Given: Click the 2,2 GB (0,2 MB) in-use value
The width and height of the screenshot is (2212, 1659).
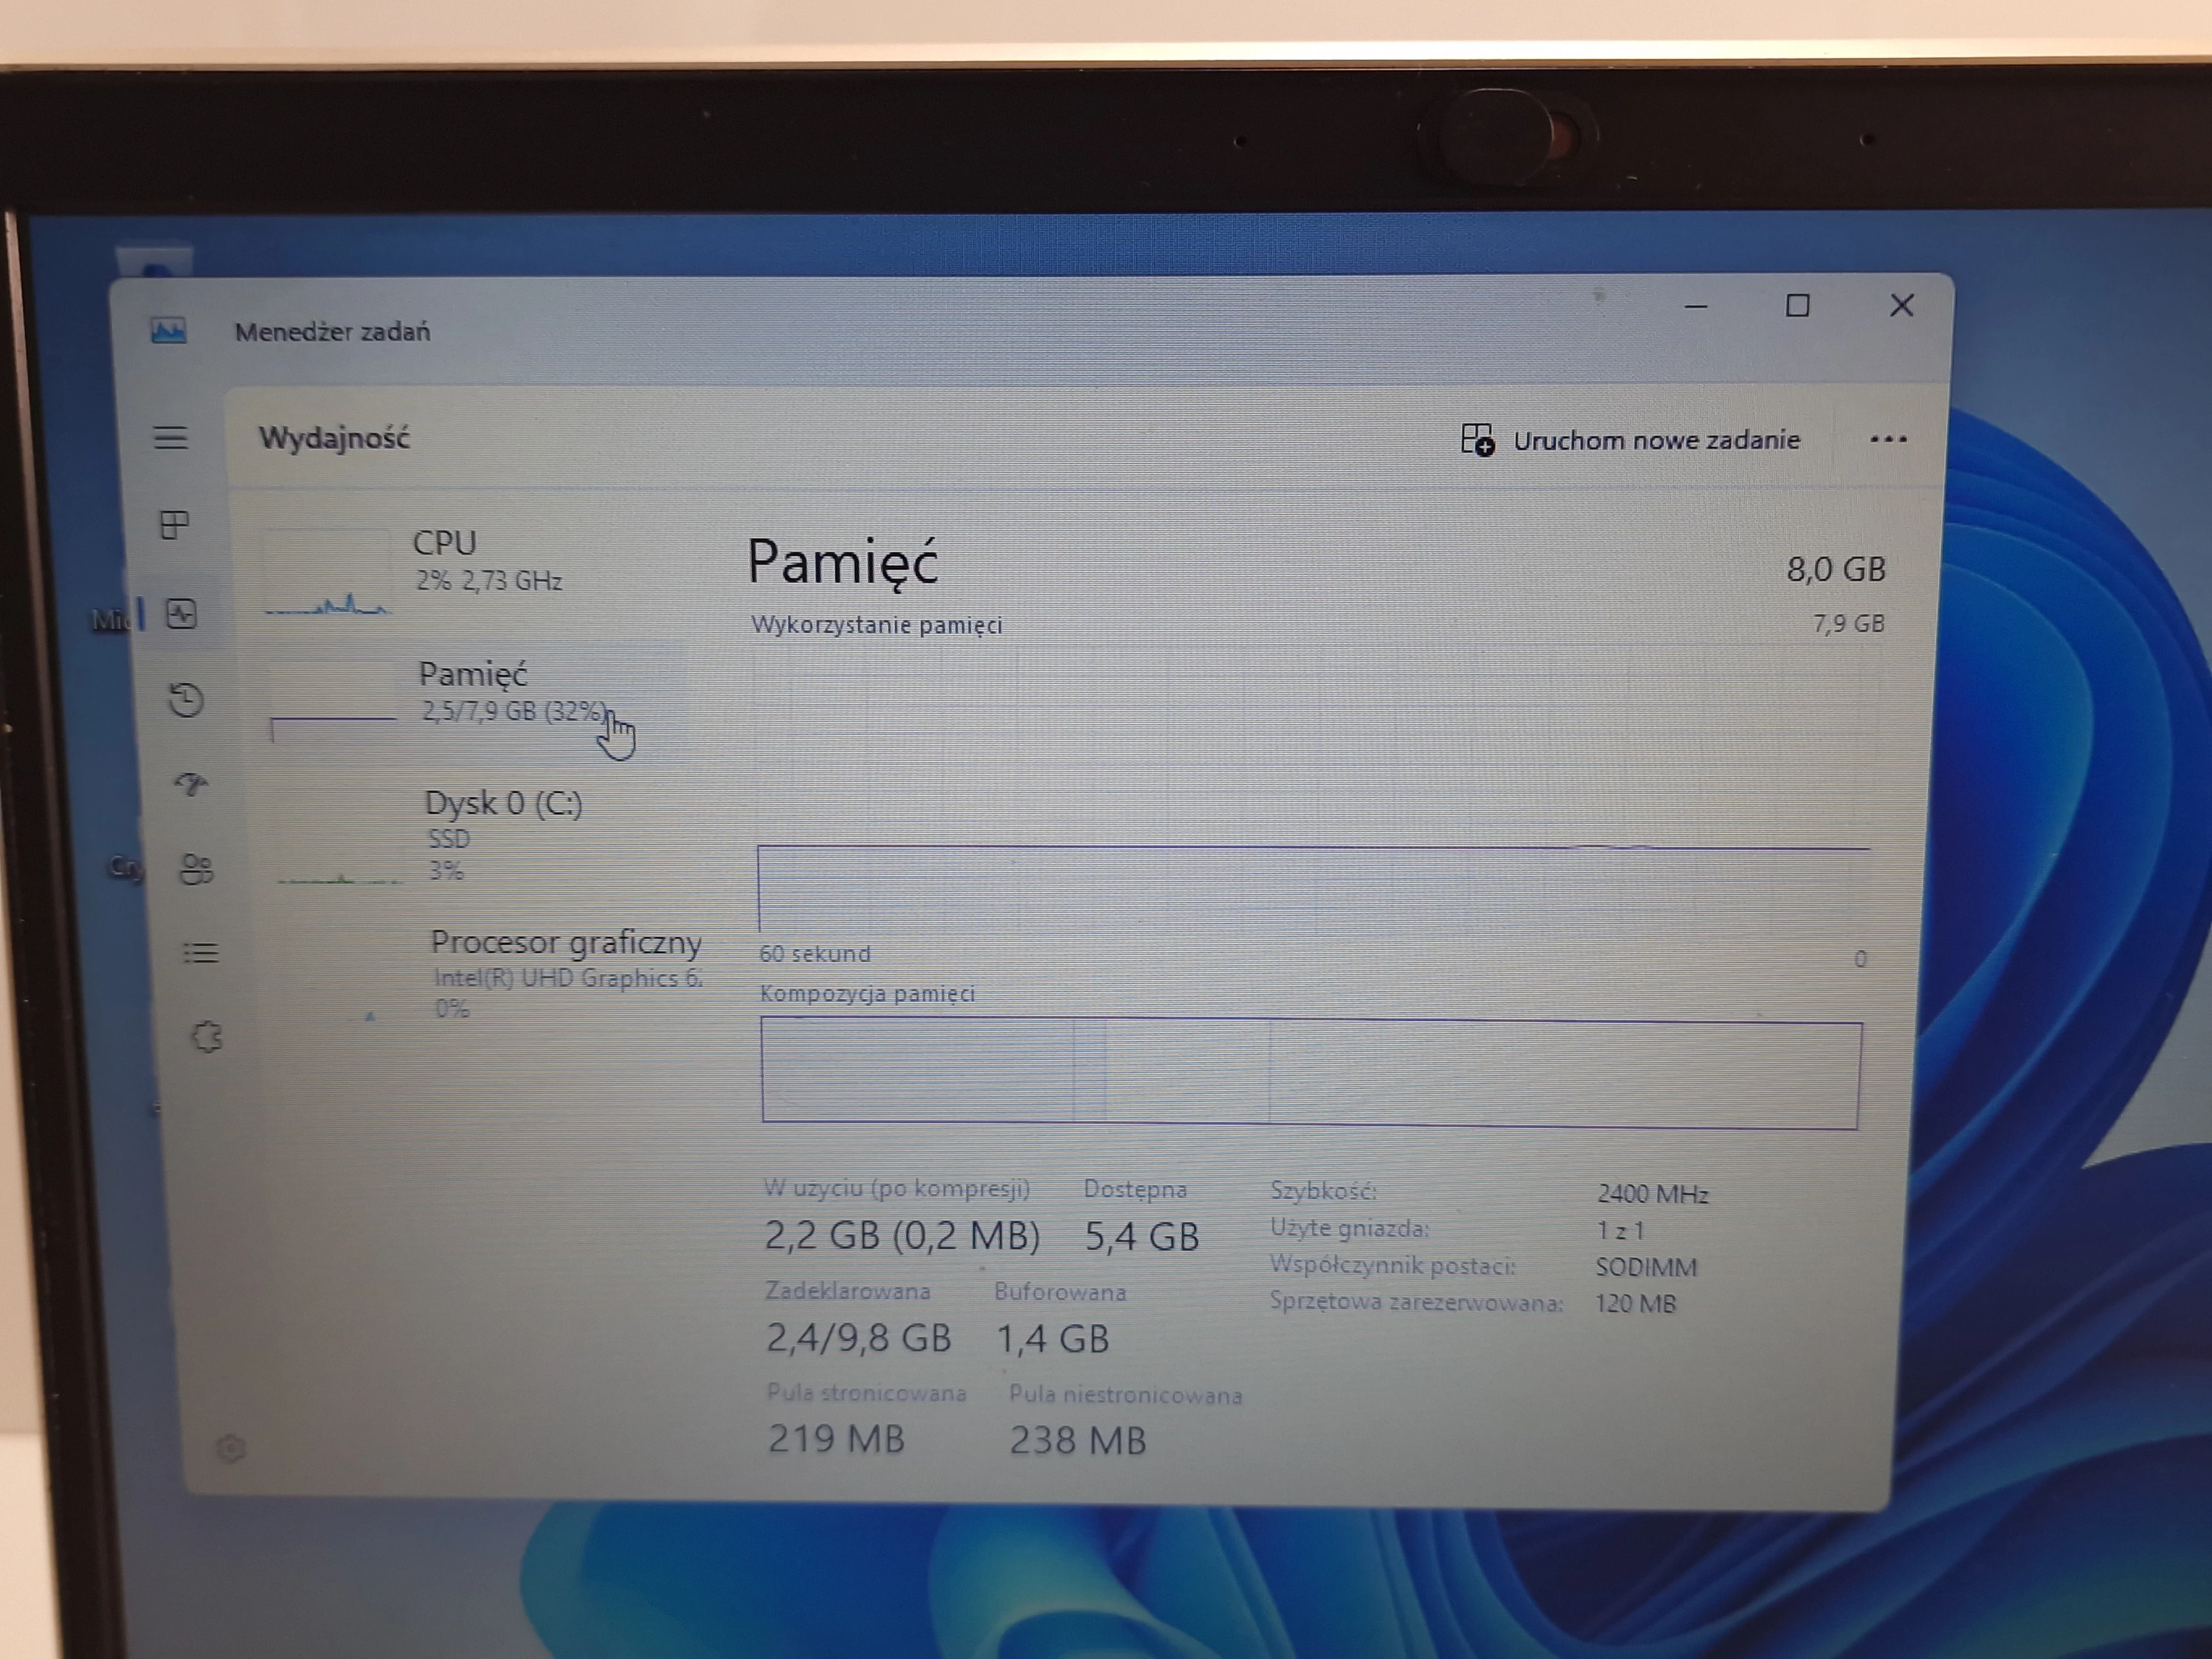Looking at the screenshot, I should click(902, 1236).
